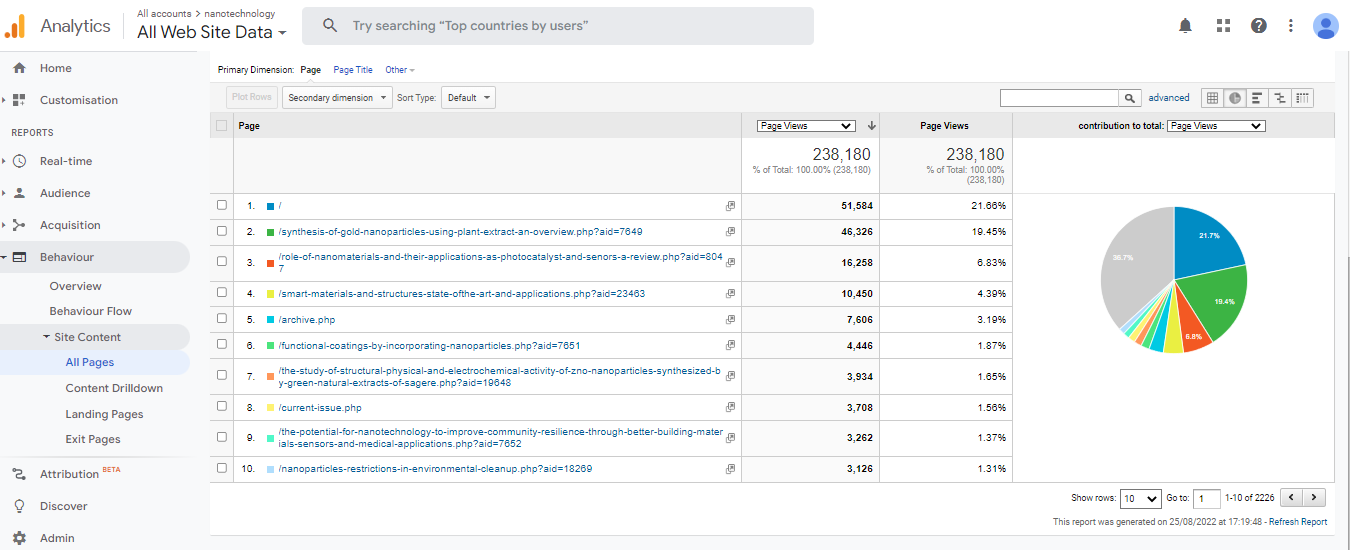
Task: Click the table search magnifier button
Action: (1129, 98)
